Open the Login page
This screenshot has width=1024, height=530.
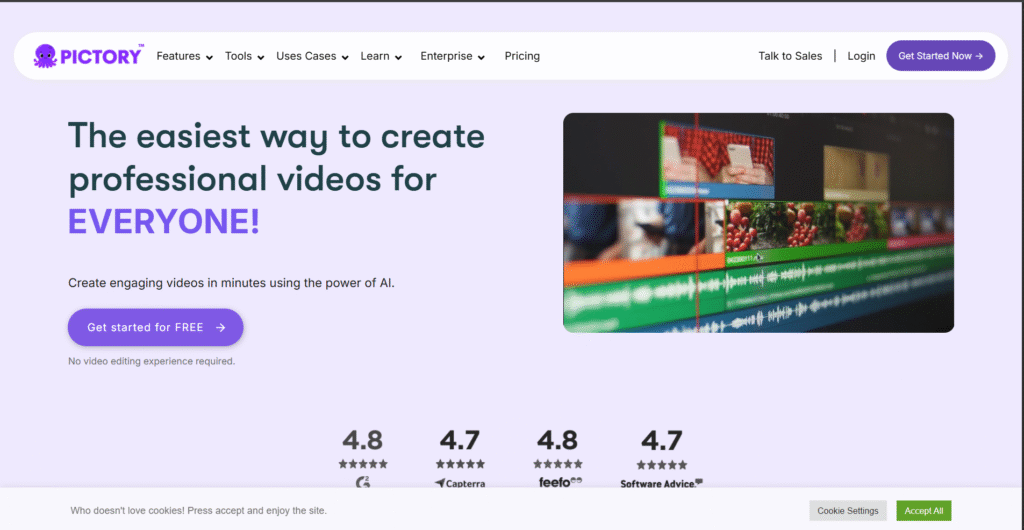pyautogui.click(x=861, y=56)
